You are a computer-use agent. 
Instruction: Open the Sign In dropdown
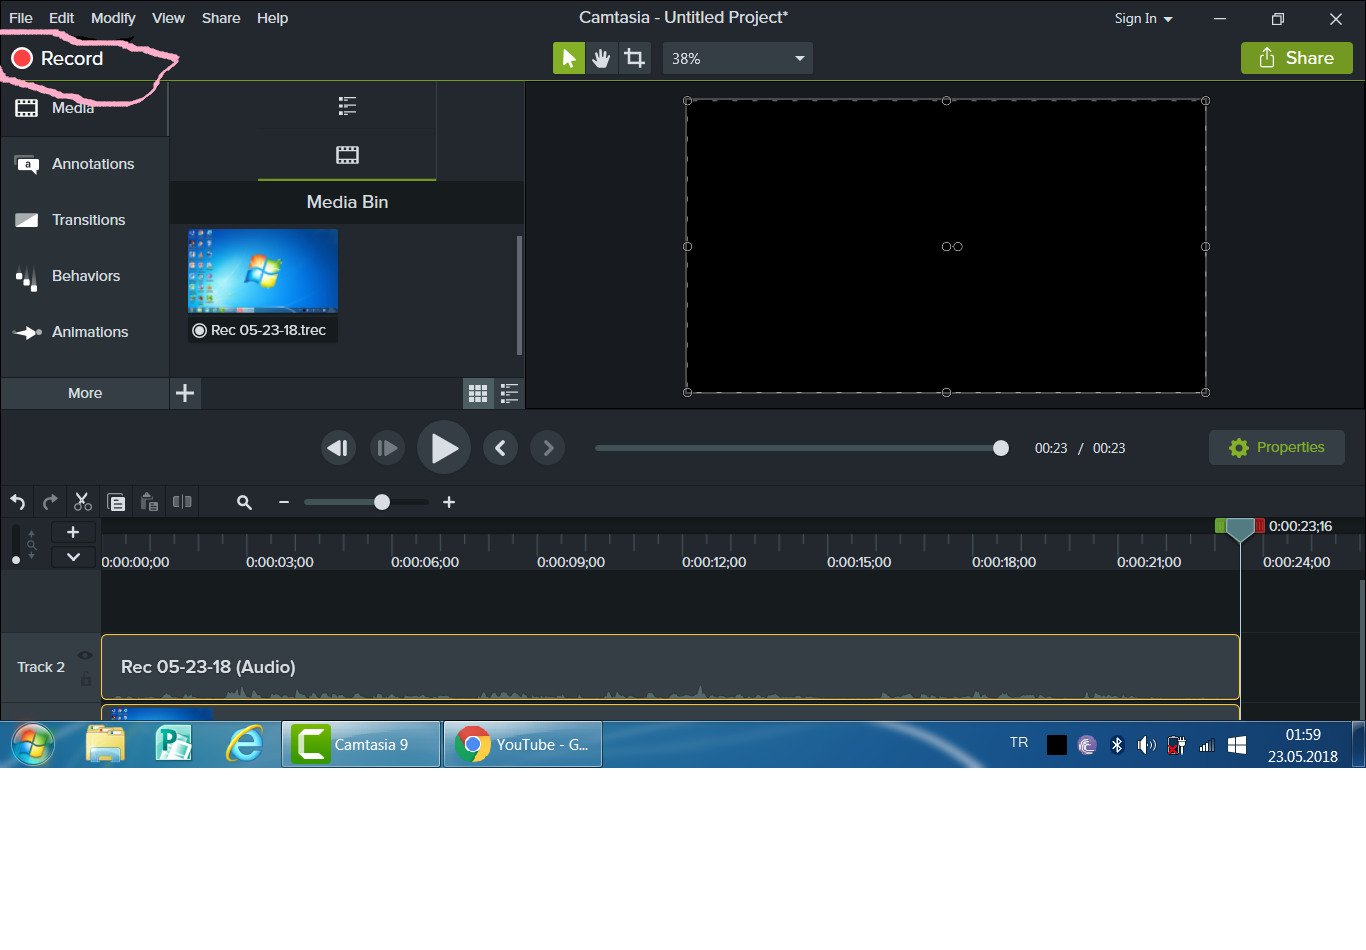(1143, 18)
